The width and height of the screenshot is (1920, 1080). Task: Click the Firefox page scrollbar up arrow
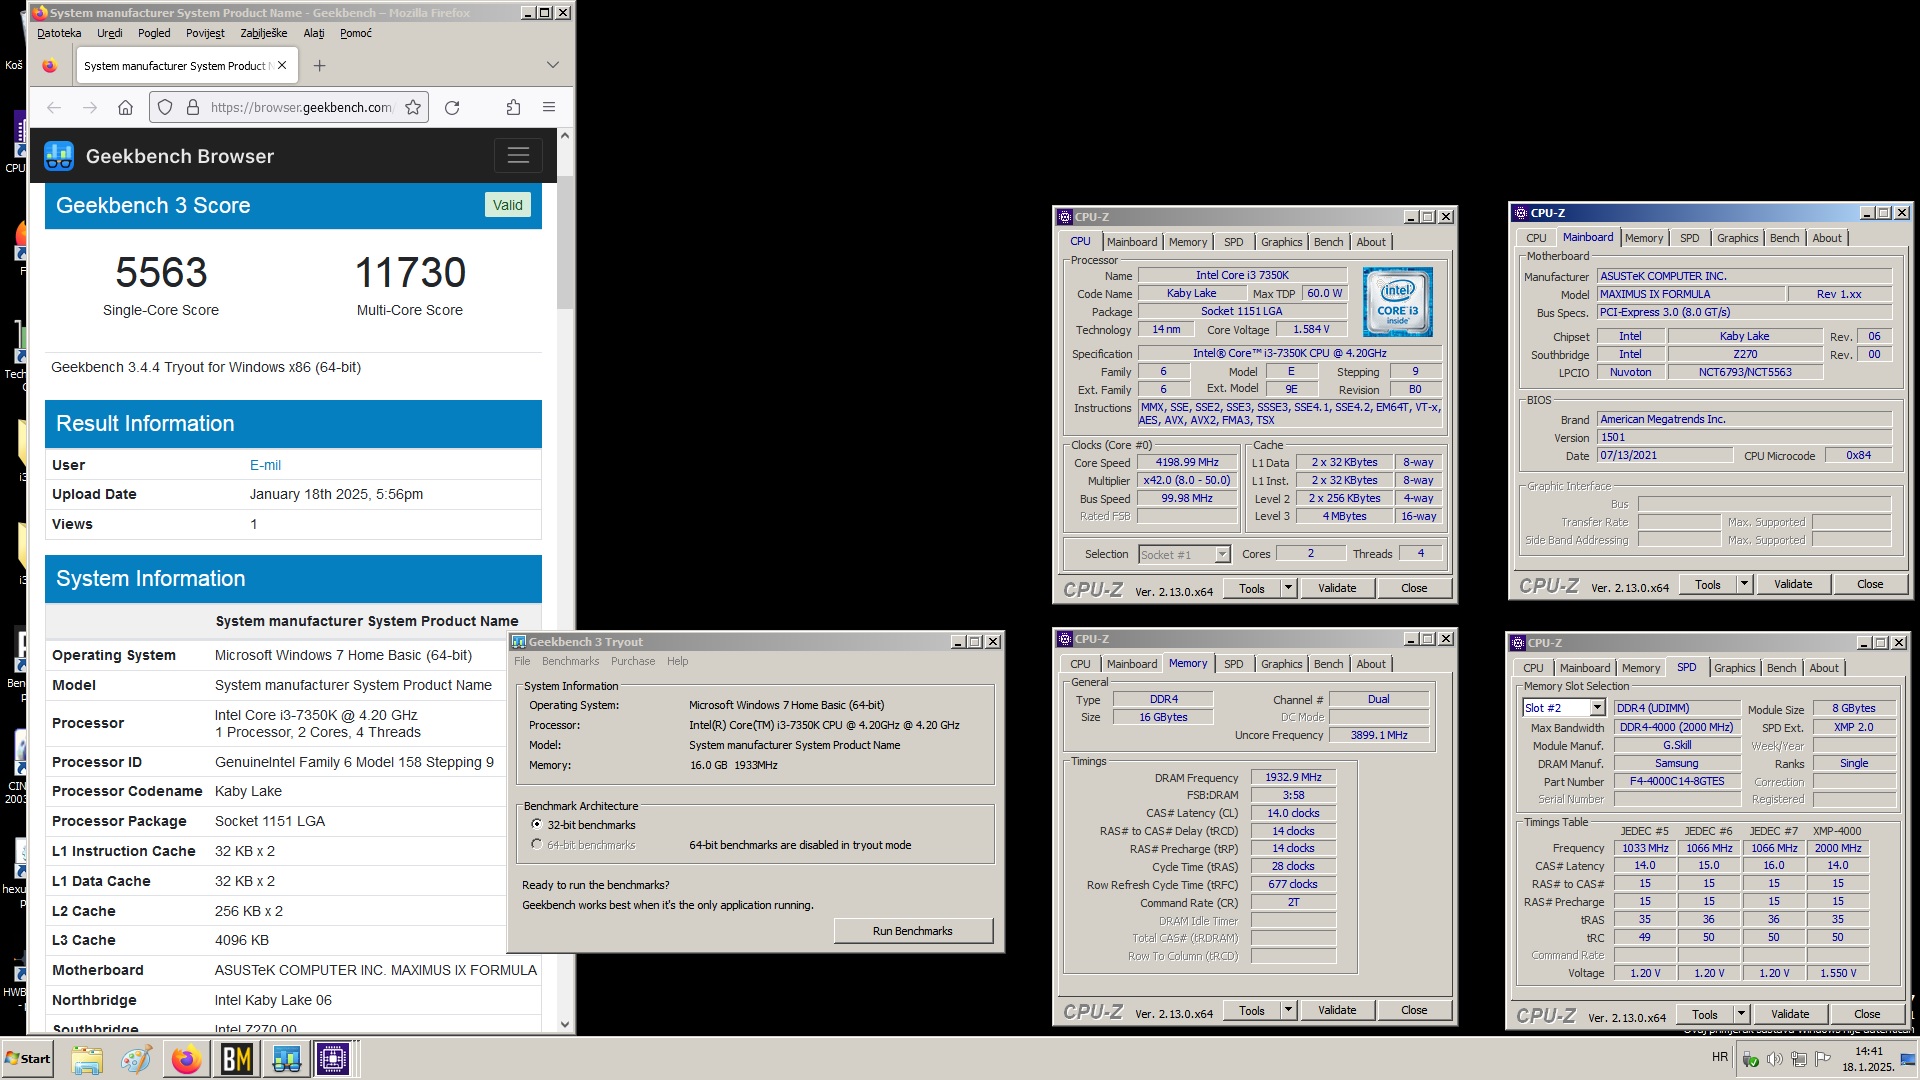tap(565, 135)
